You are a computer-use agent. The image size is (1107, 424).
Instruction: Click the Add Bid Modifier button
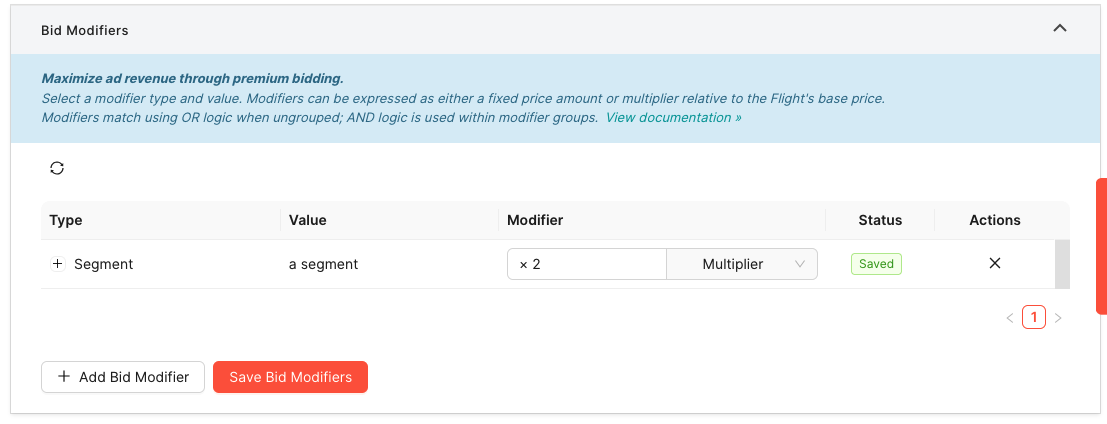click(x=123, y=377)
